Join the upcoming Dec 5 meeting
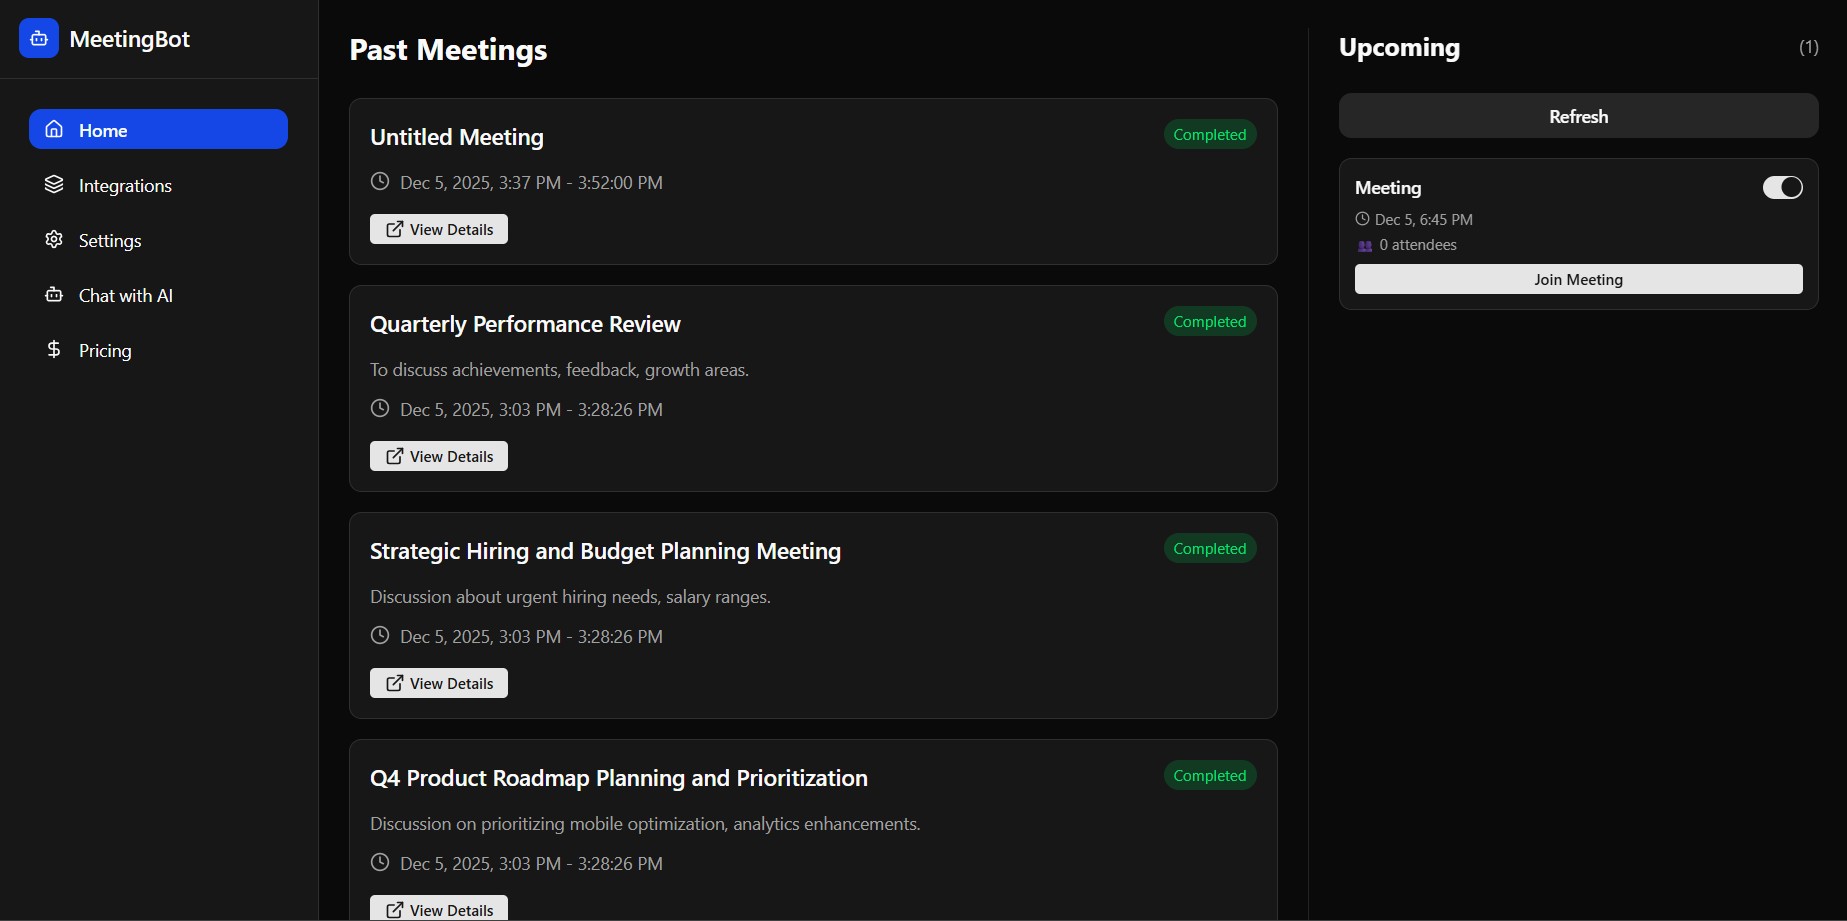1847x921 pixels. coord(1578,280)
